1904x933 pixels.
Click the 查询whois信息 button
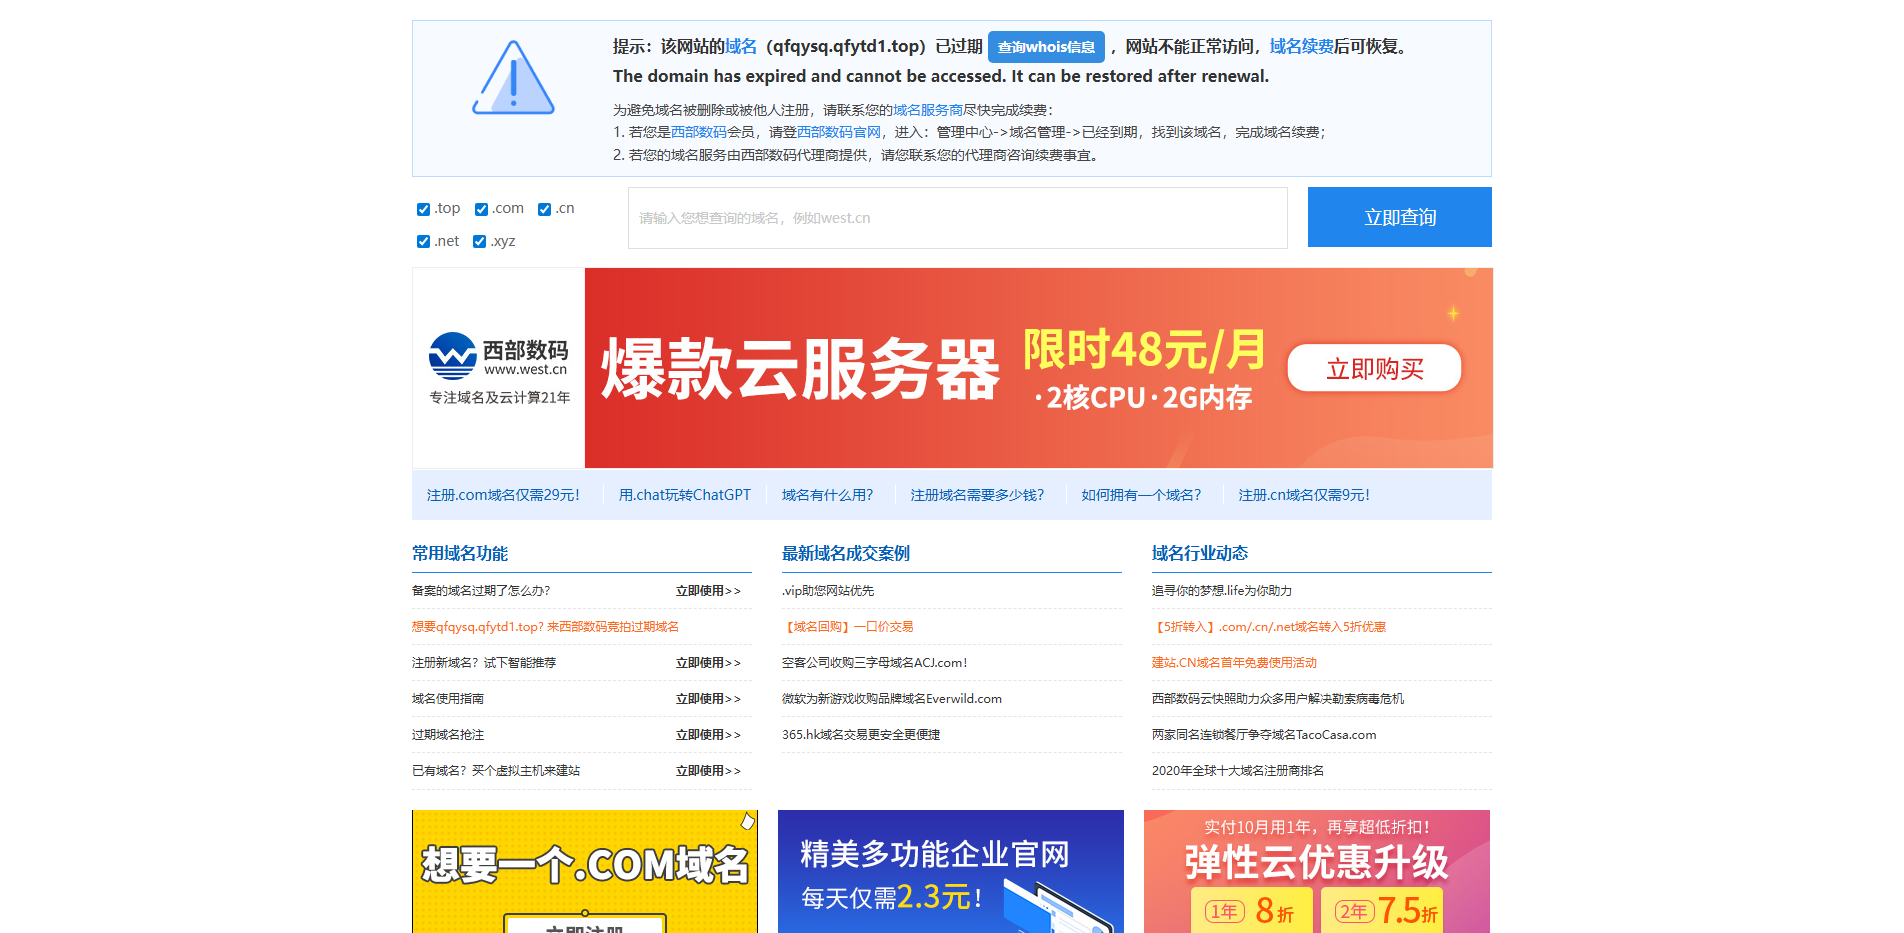pyautogui.click(x=1045, y=46)
